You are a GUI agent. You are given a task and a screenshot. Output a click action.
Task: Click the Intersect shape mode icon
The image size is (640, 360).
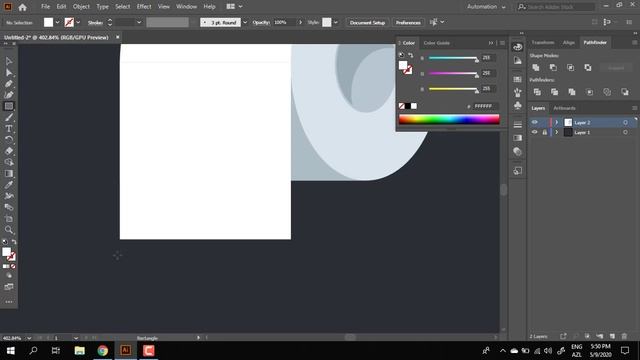(570, 67)
